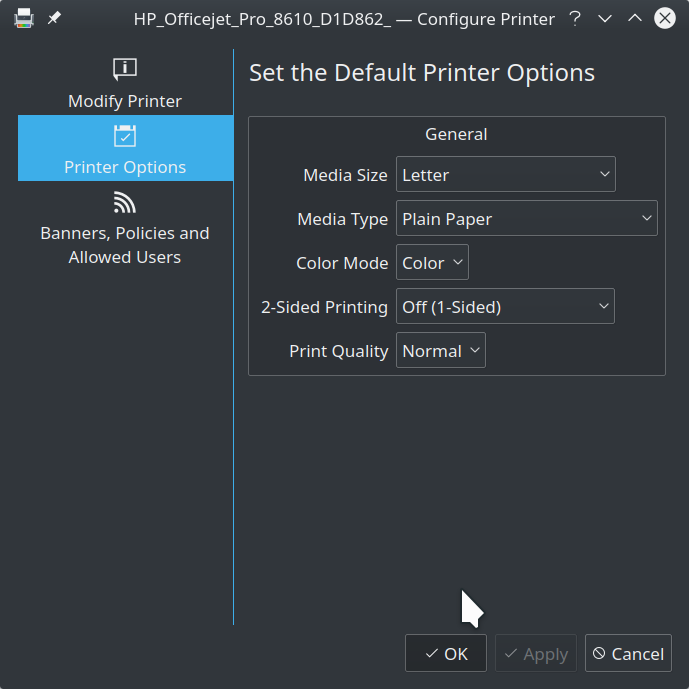Confirm settings with the OK button
689x689 pixels.
coord(446,653)
